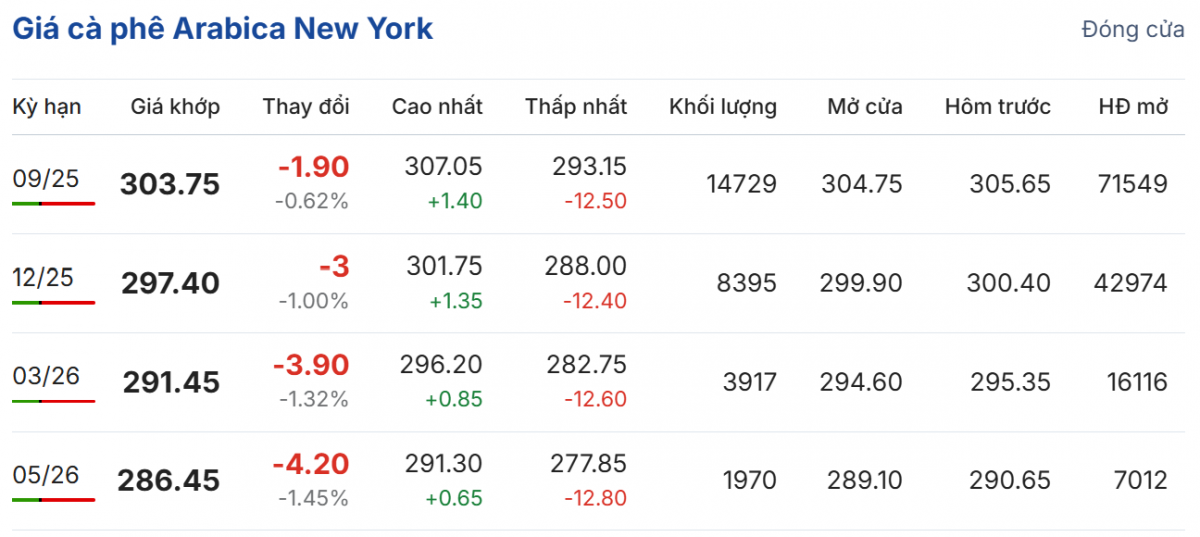The width and height of the screenshot is (1200, 537).
Task: Click the green-red range bar under 05/26
Action: tap(54, 500)
